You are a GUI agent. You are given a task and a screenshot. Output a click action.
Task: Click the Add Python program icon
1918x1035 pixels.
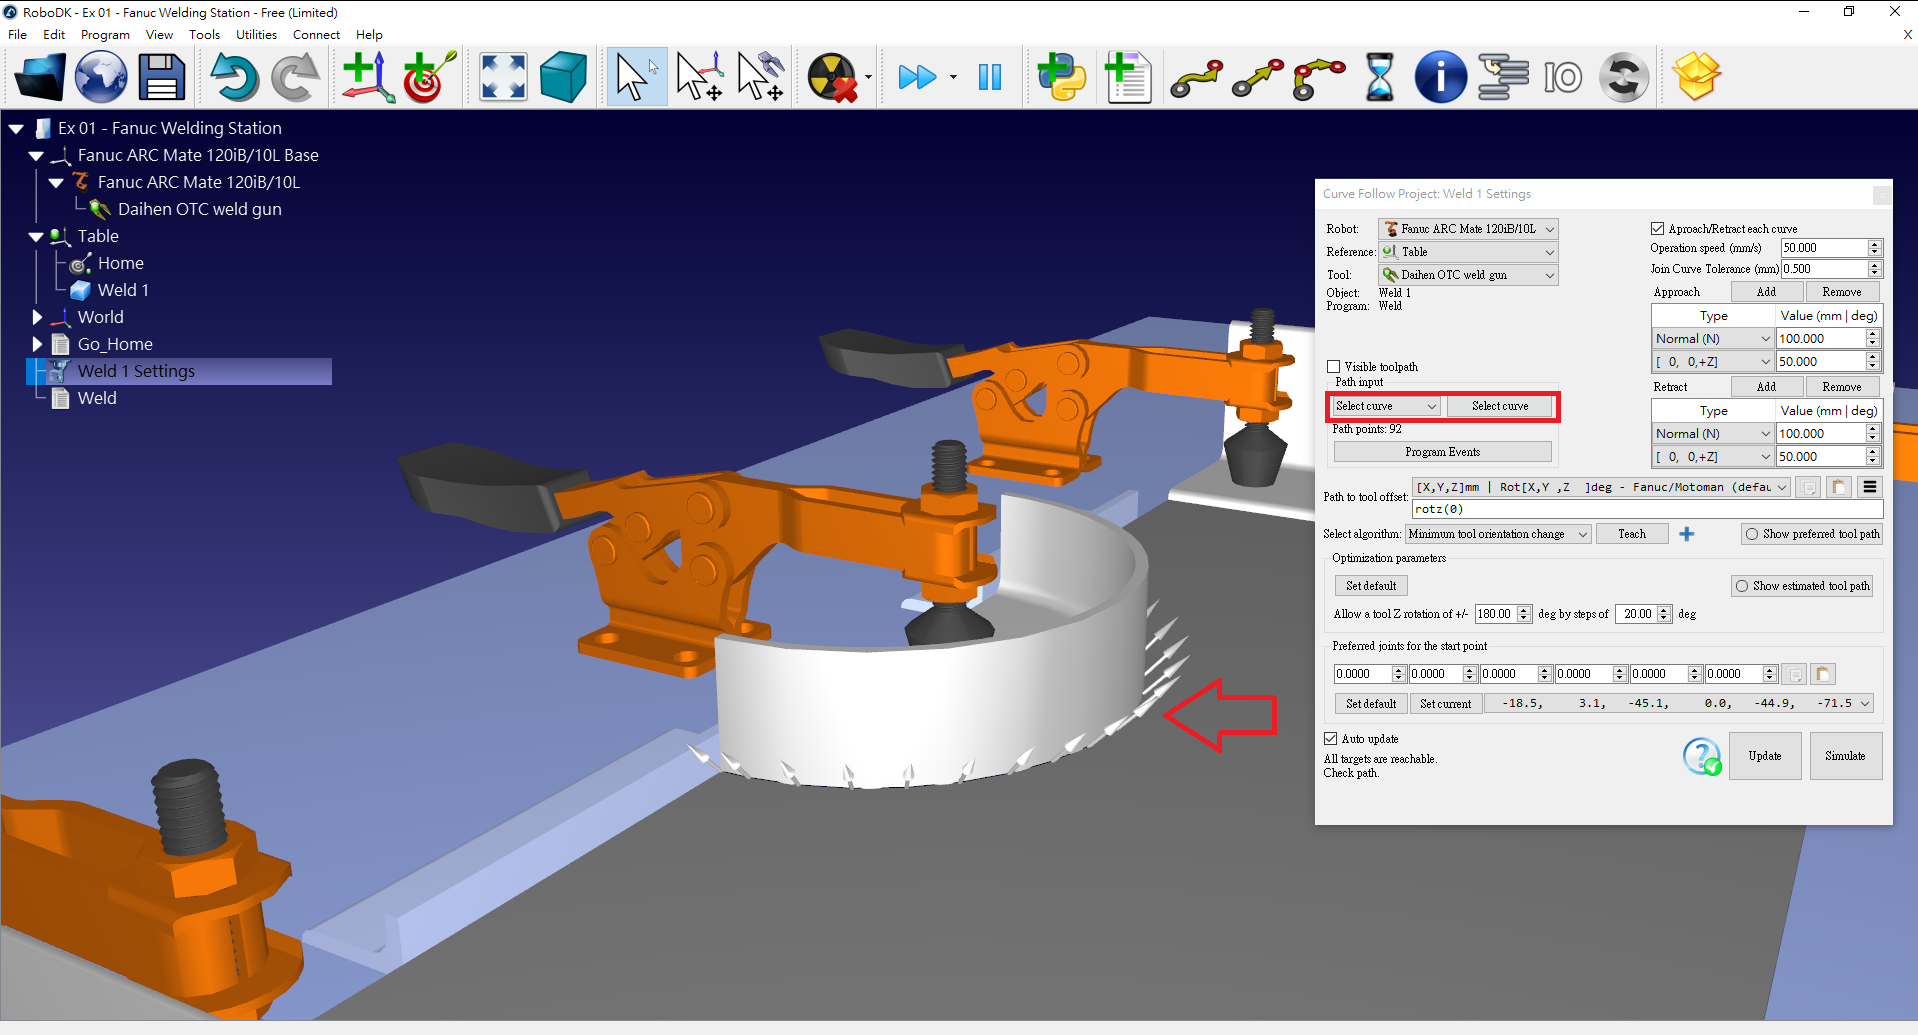coord(1062,77)
